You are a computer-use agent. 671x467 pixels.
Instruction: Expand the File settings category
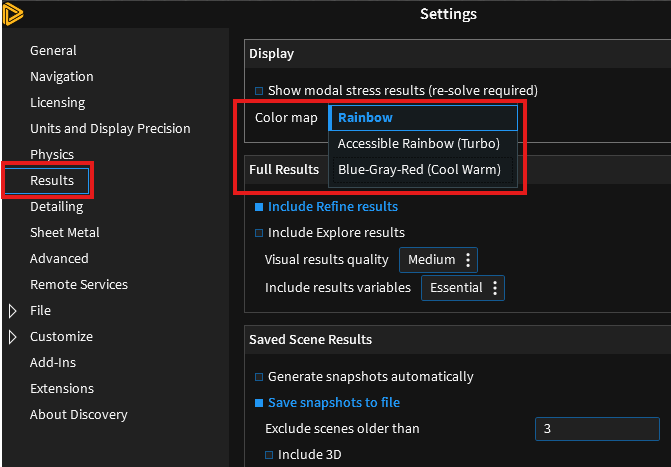tap(13, 311)
